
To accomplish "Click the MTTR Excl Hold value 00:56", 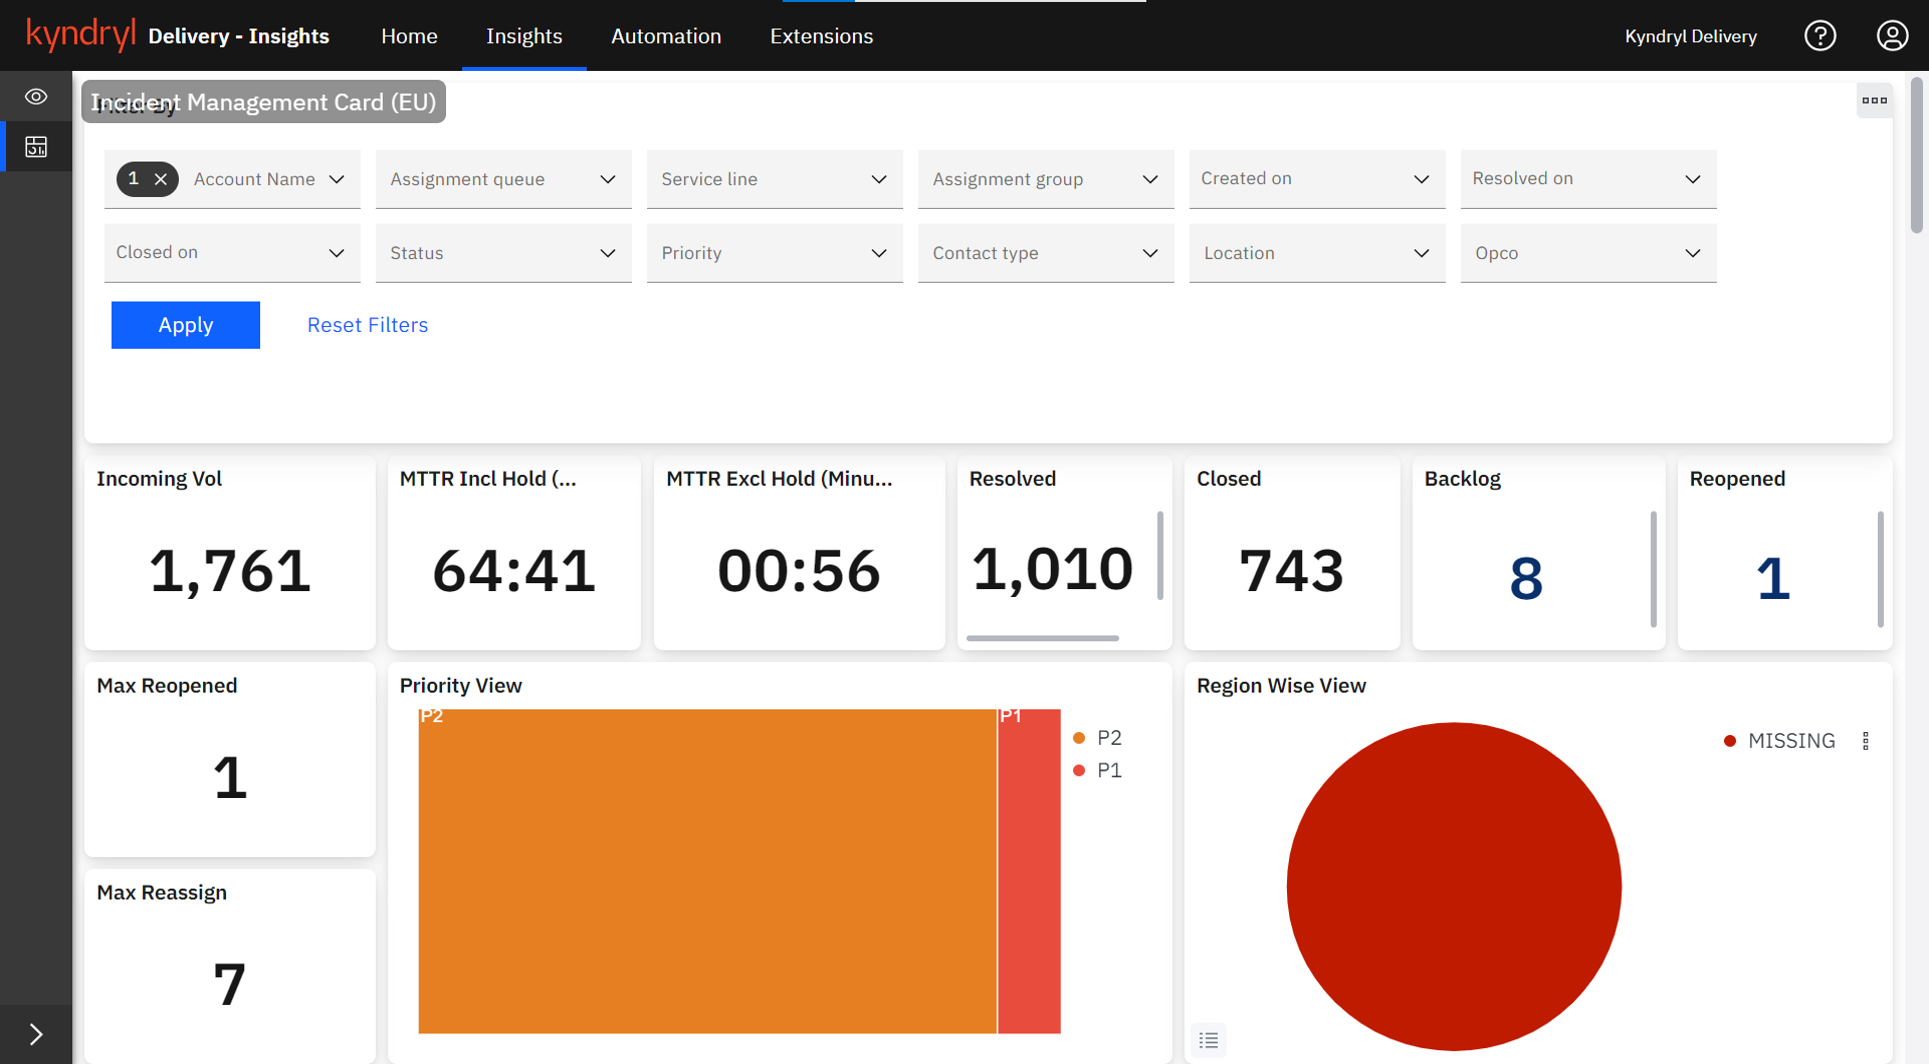I will tap(799, 571).
